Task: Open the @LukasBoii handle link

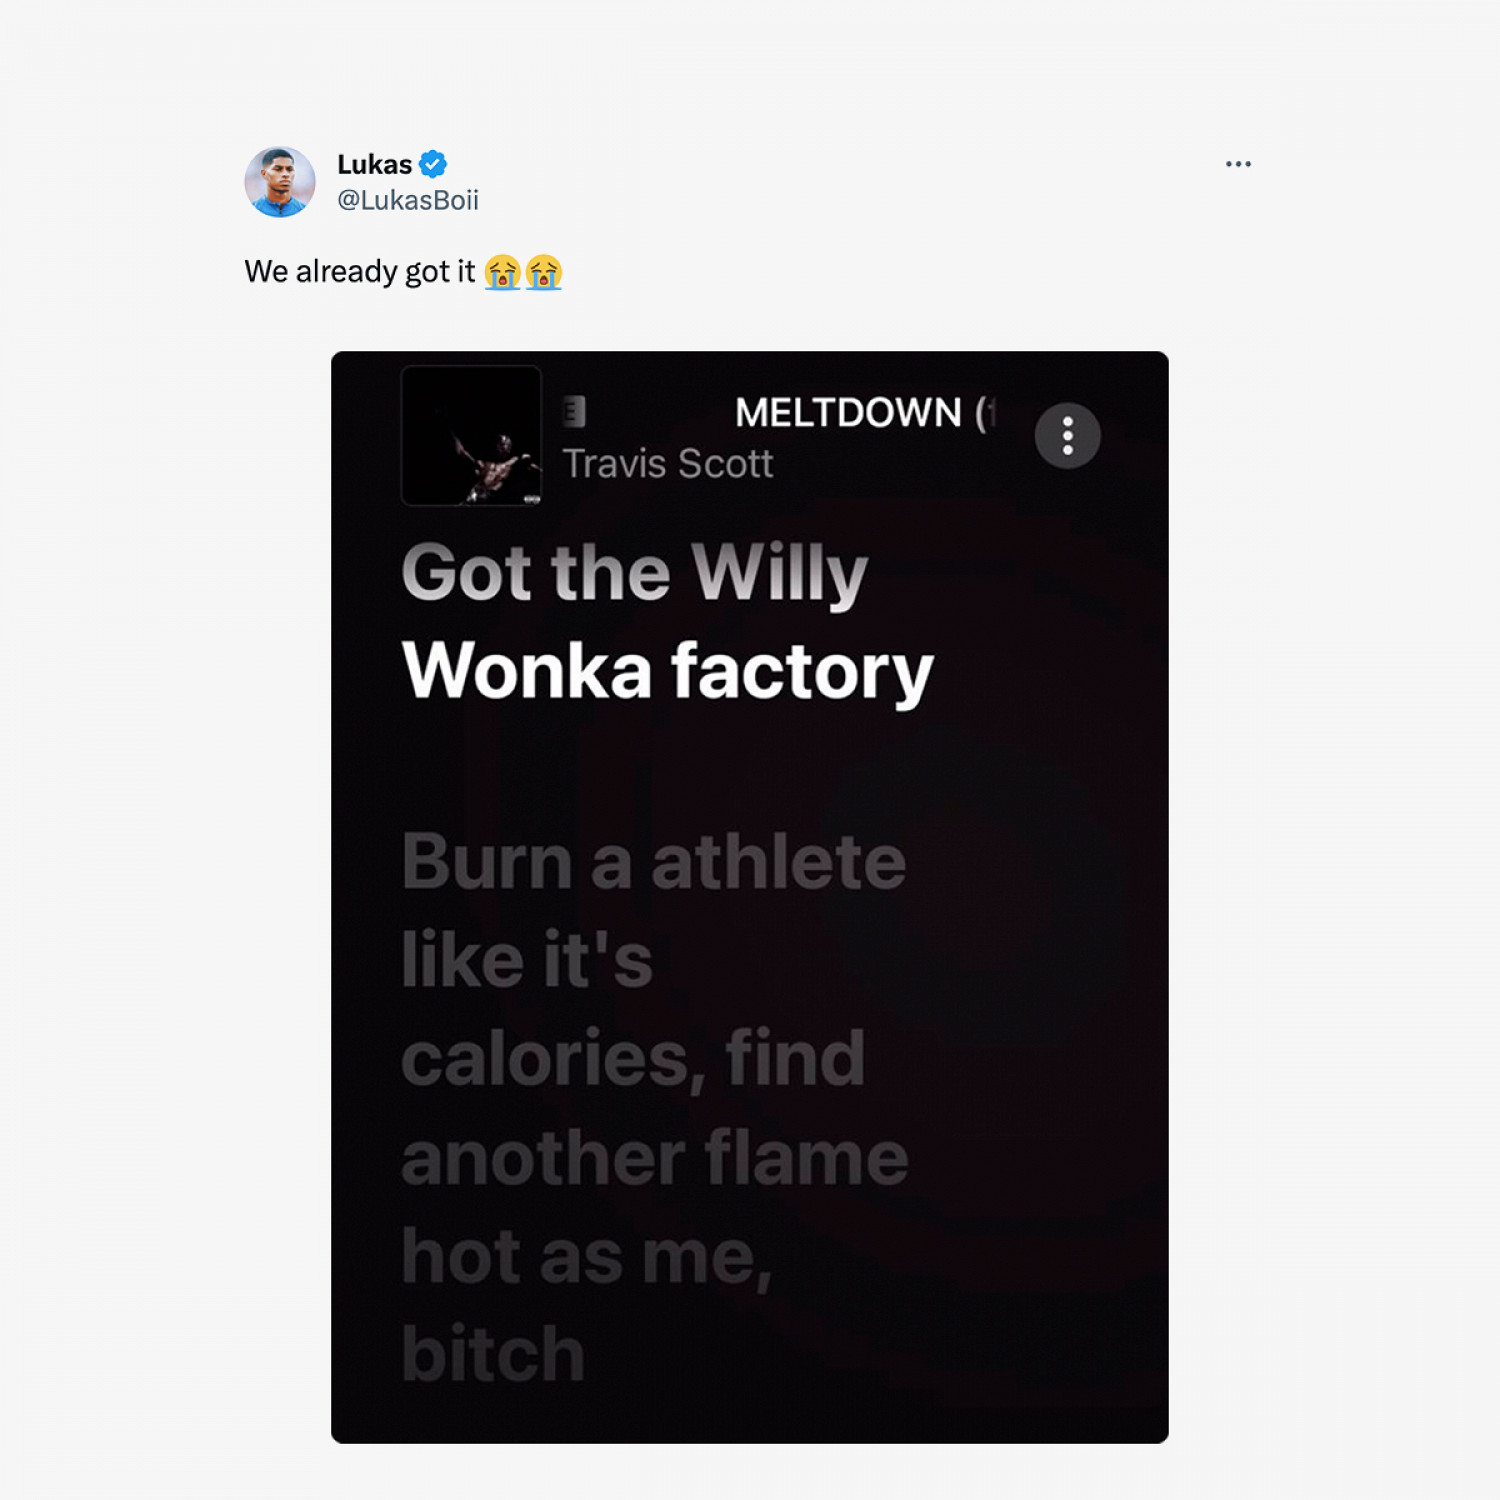Action: click(x=408, y=200)
